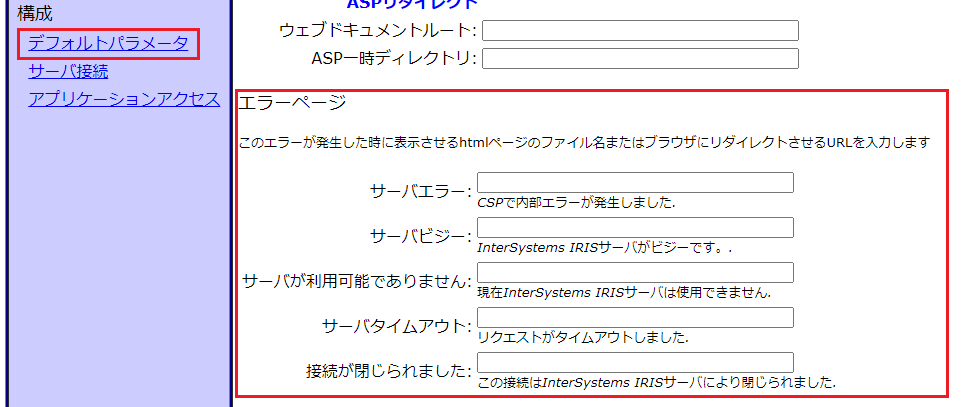Click the hint この接続は…により閉じられました
This screenshot has height=407, width=974.
pyautogui.click(x=656, y=382)
